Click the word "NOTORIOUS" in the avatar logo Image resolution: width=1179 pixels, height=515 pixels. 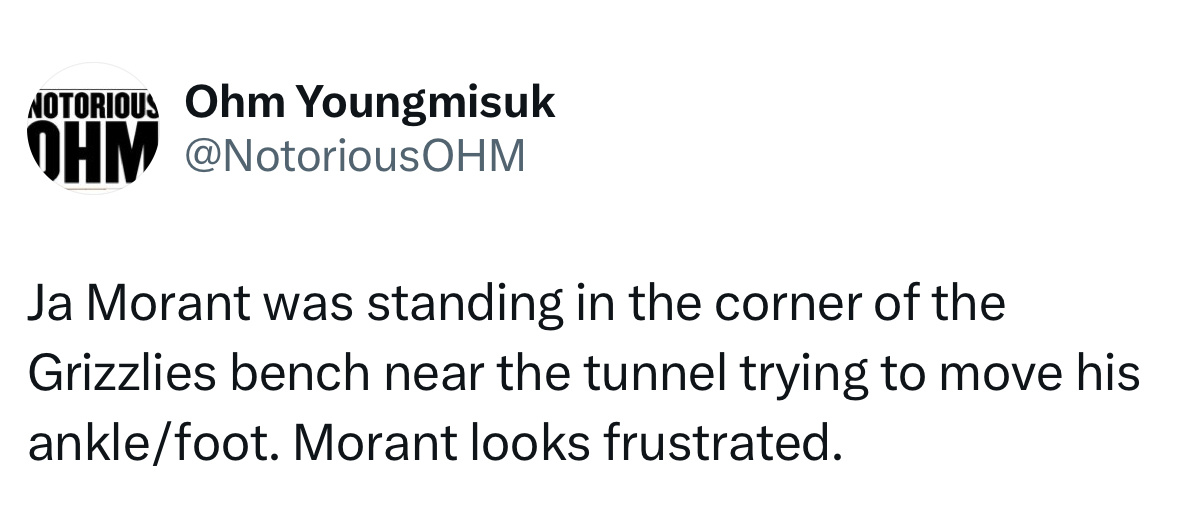92,103
